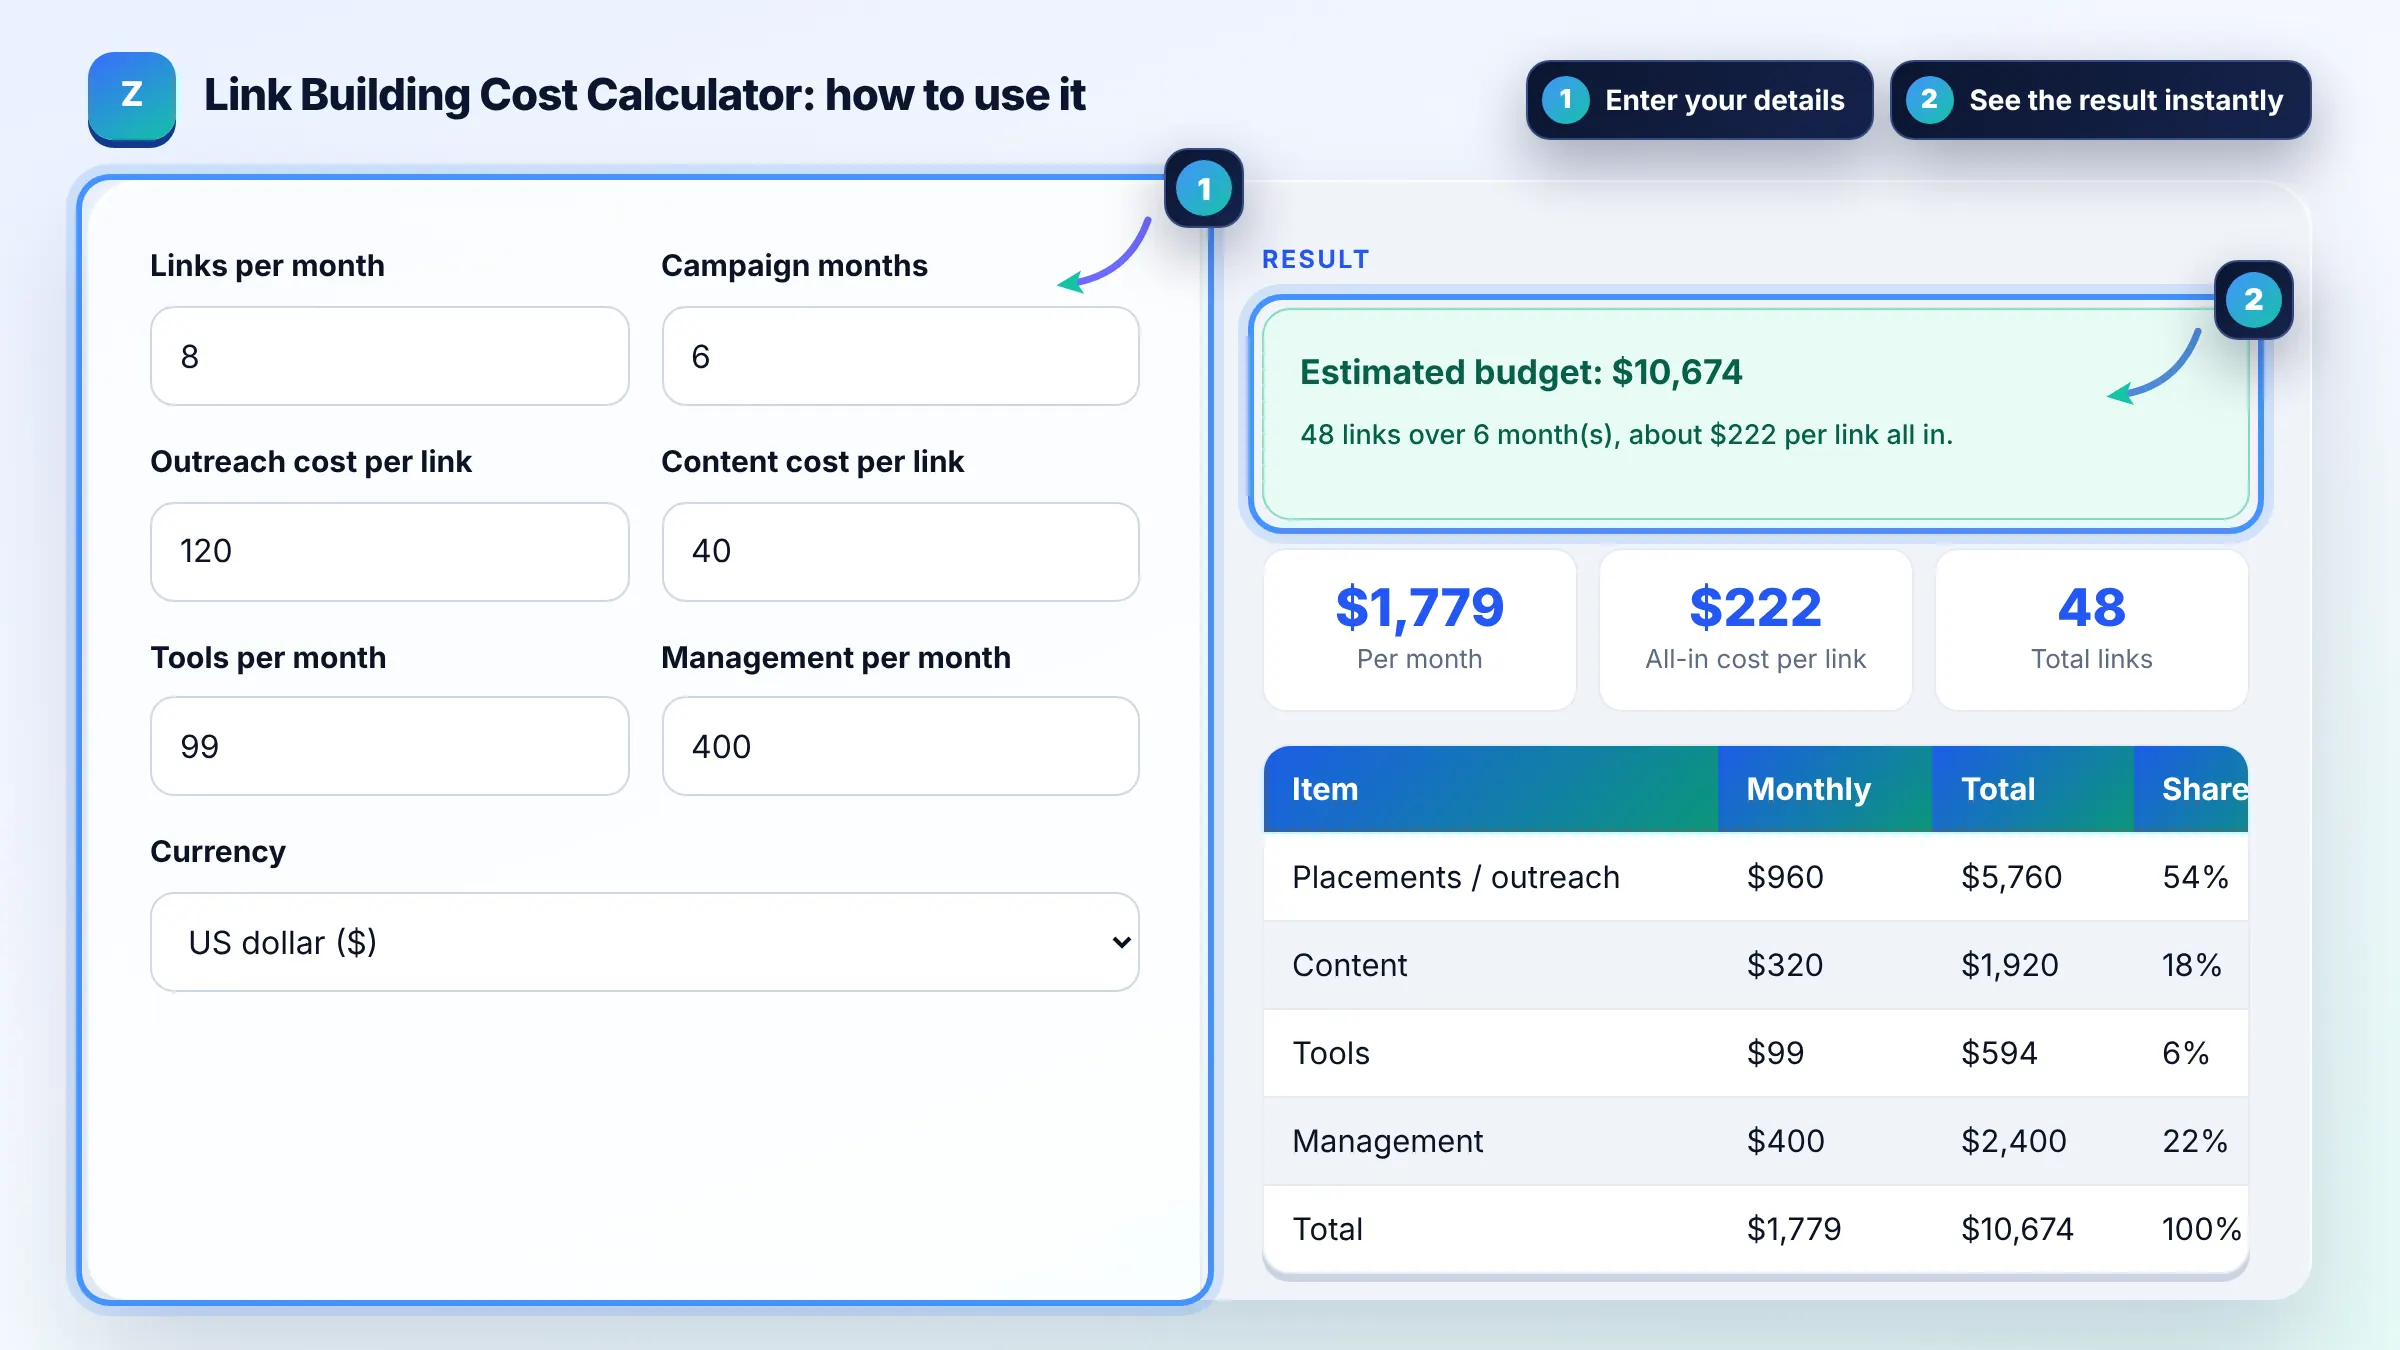Click the $1,779 Per month card
Image resolution: width=2400 pixels, height=1350 pixels.
1419,630
